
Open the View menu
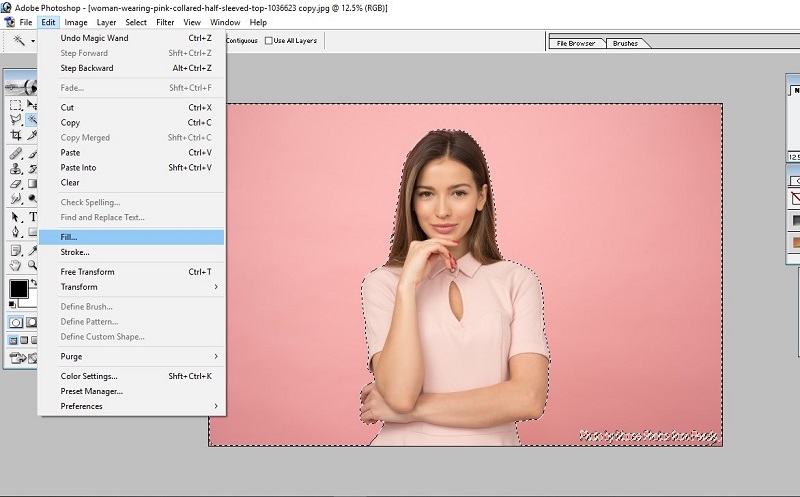click(192, 22)
